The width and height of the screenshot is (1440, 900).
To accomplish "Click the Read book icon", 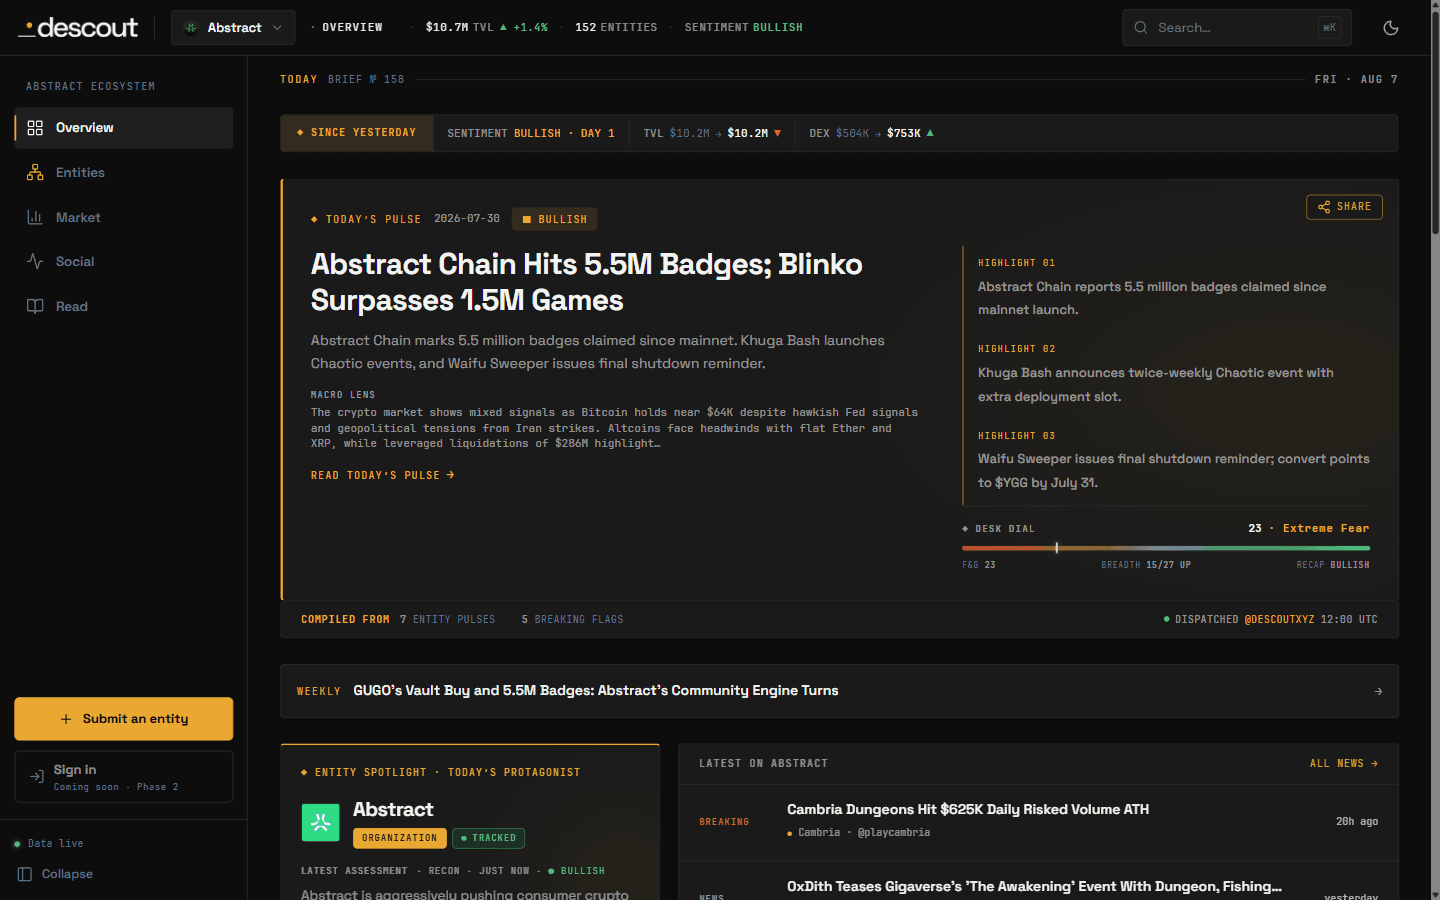I will (x=35, y=306).
